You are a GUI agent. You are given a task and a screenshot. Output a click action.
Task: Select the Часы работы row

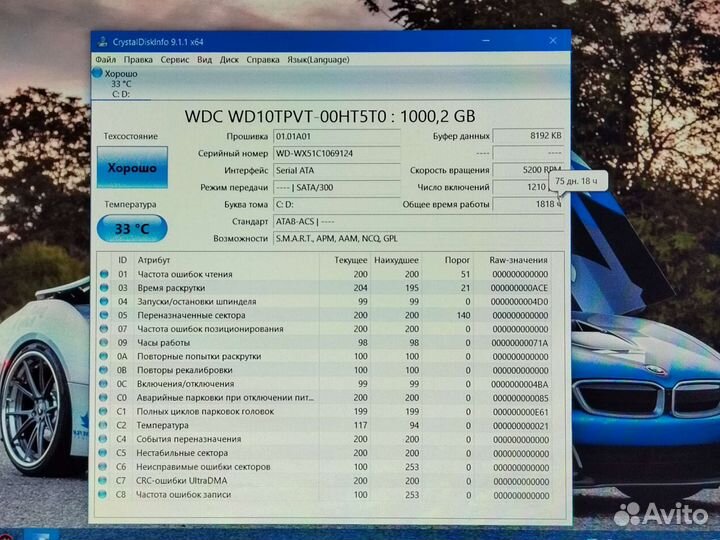click(x=324, y=343)
